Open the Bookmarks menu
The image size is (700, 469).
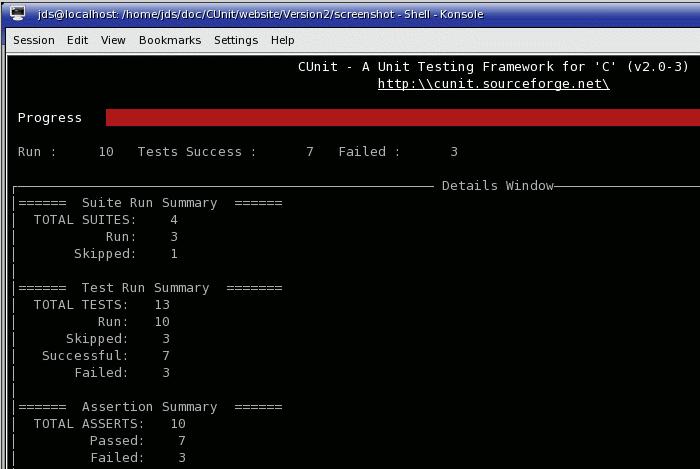[x=170, y=40]
